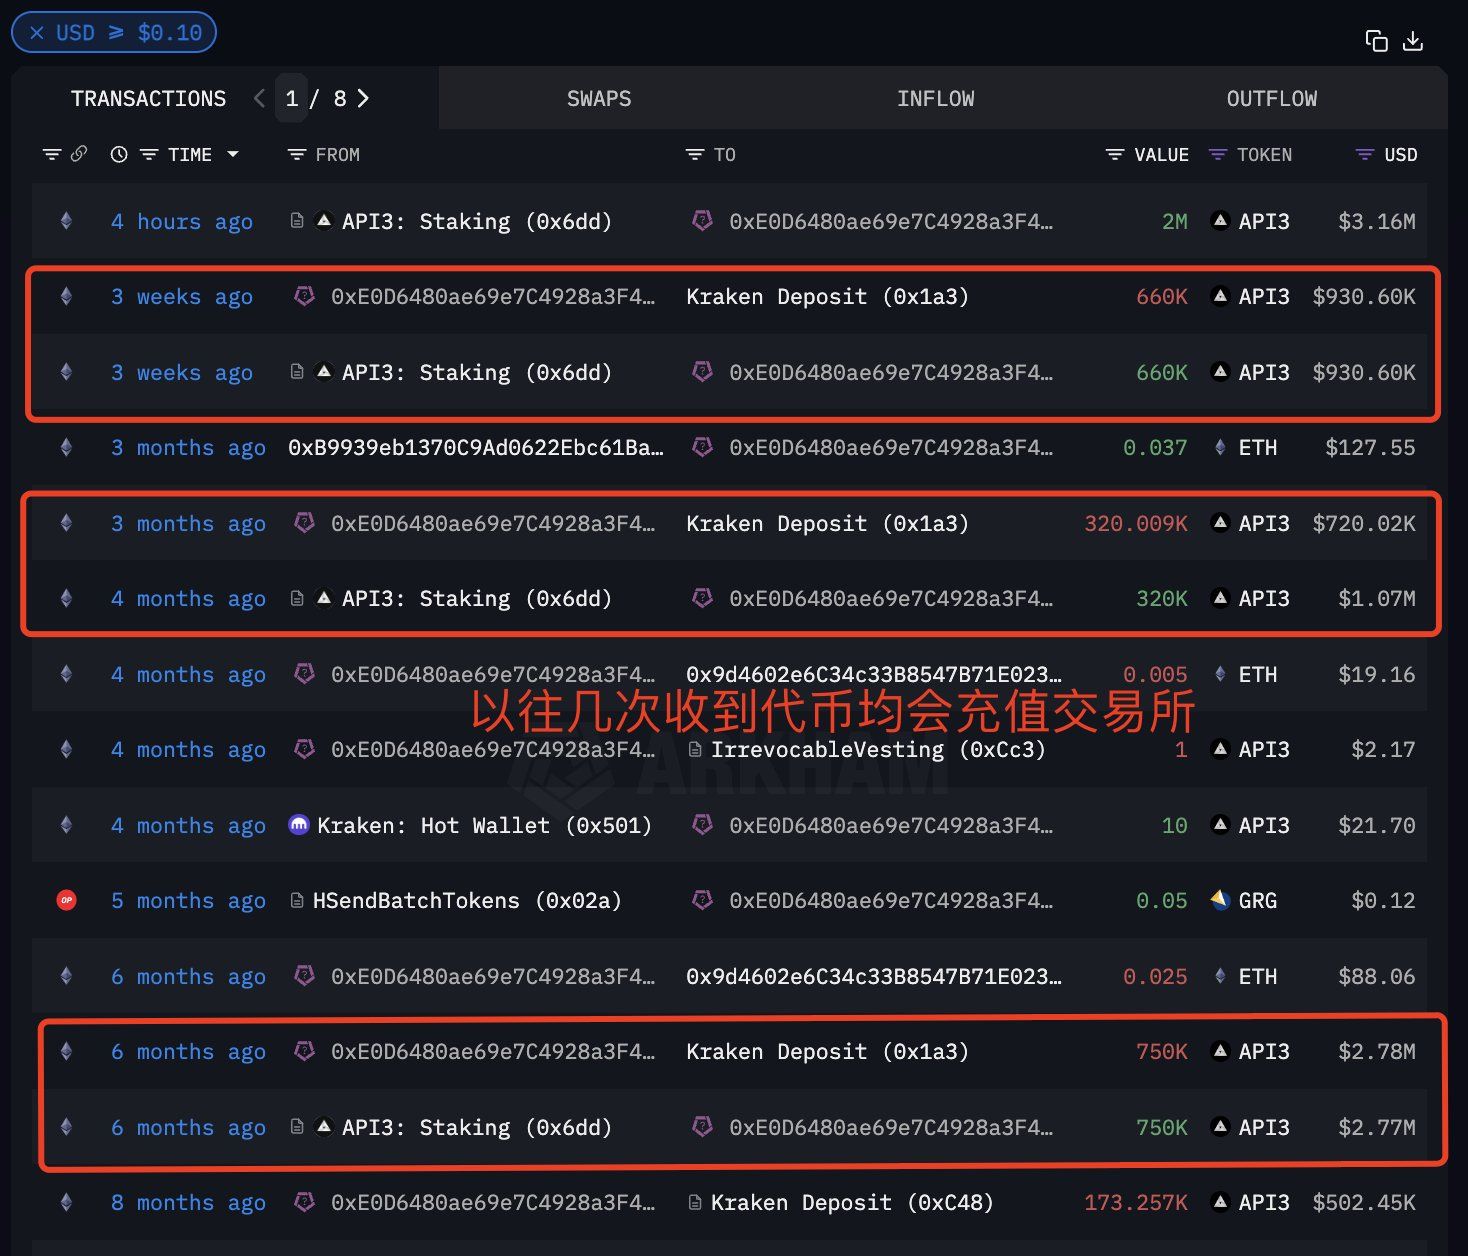The image size is (1468, 1256).
Task: Toggle the clock time format icon
Action: coord(119,155)
